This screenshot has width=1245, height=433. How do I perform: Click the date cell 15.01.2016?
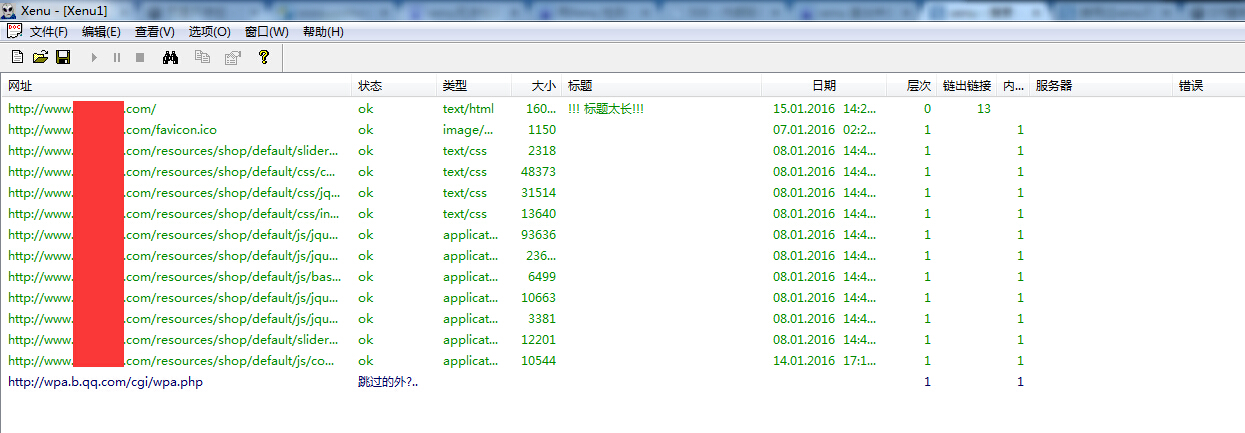tap(825, 109)
